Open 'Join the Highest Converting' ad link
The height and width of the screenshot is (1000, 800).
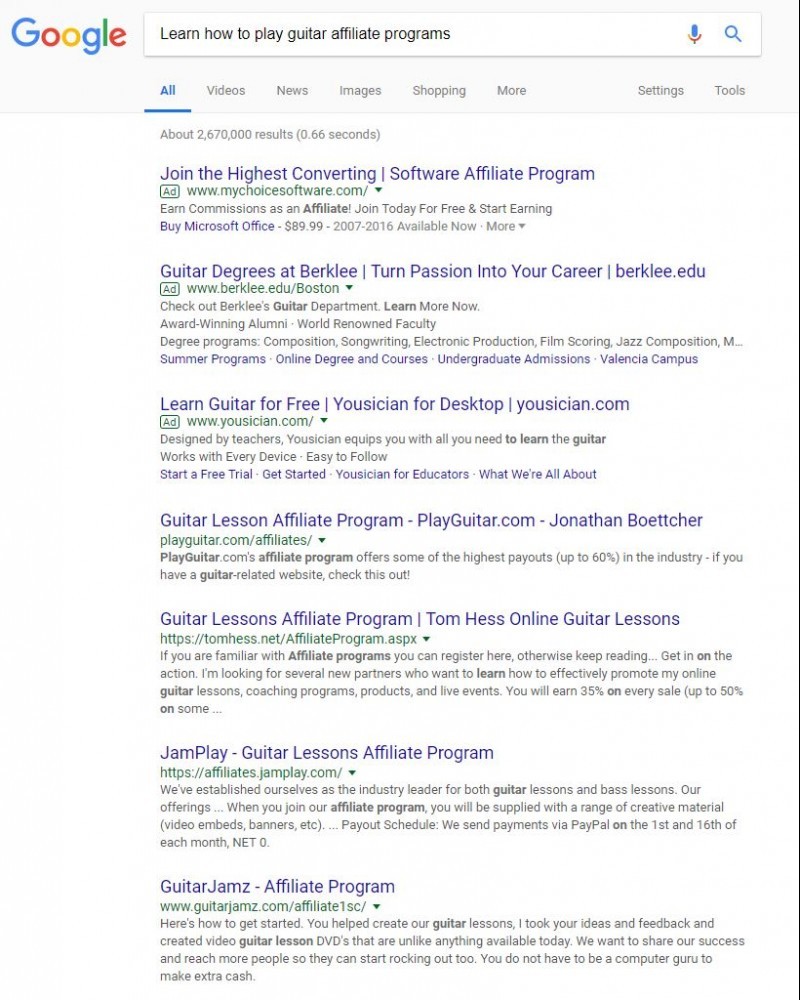click(x=377, y=173)
